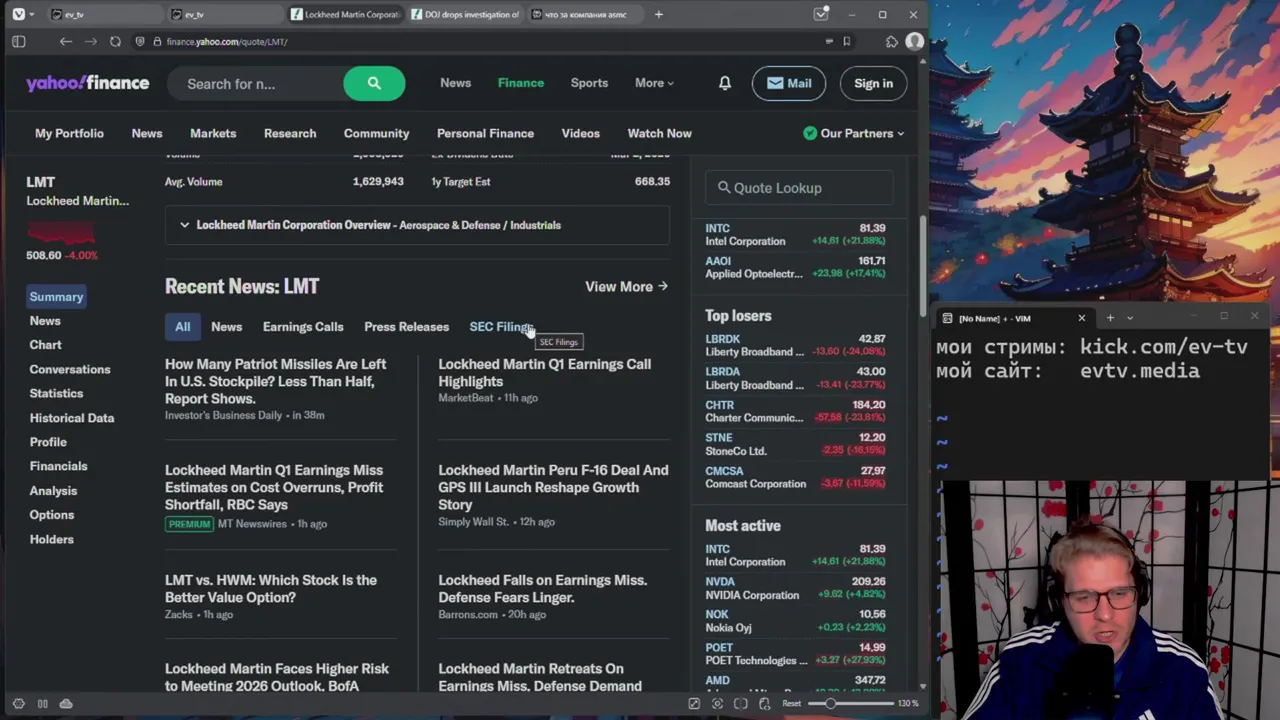Open the Vivaldi menu dropdown arrow
The height and width of the screenshot is (720, 1280).
click(32, 14)
